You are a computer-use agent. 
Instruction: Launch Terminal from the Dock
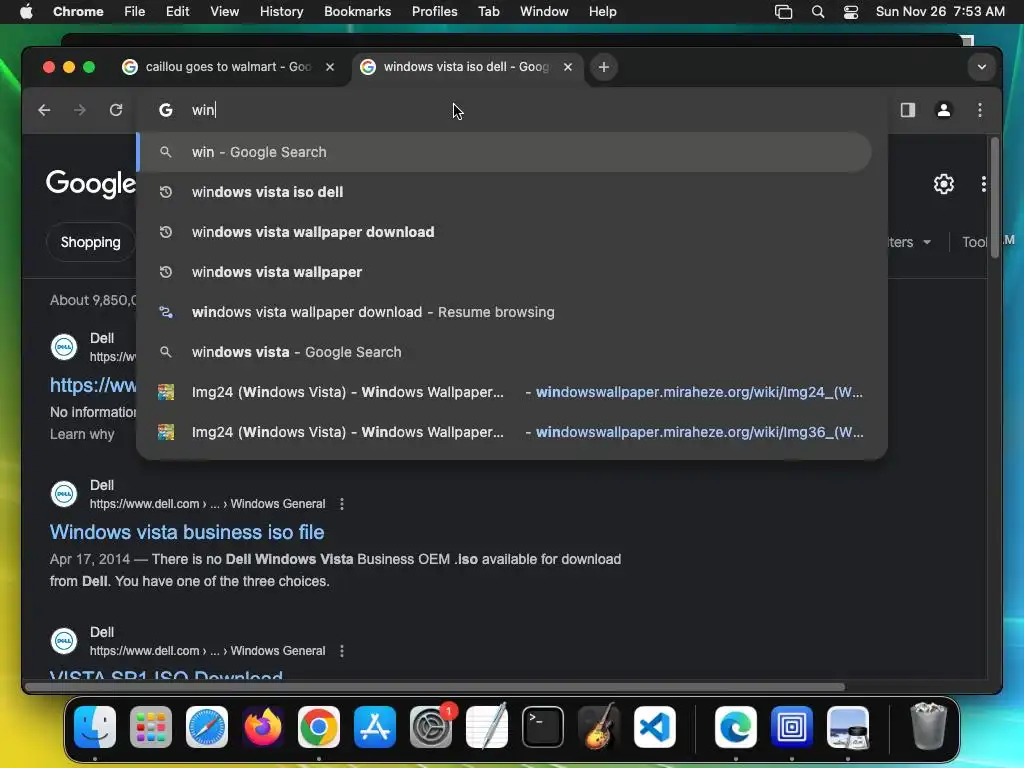point(543,727)
